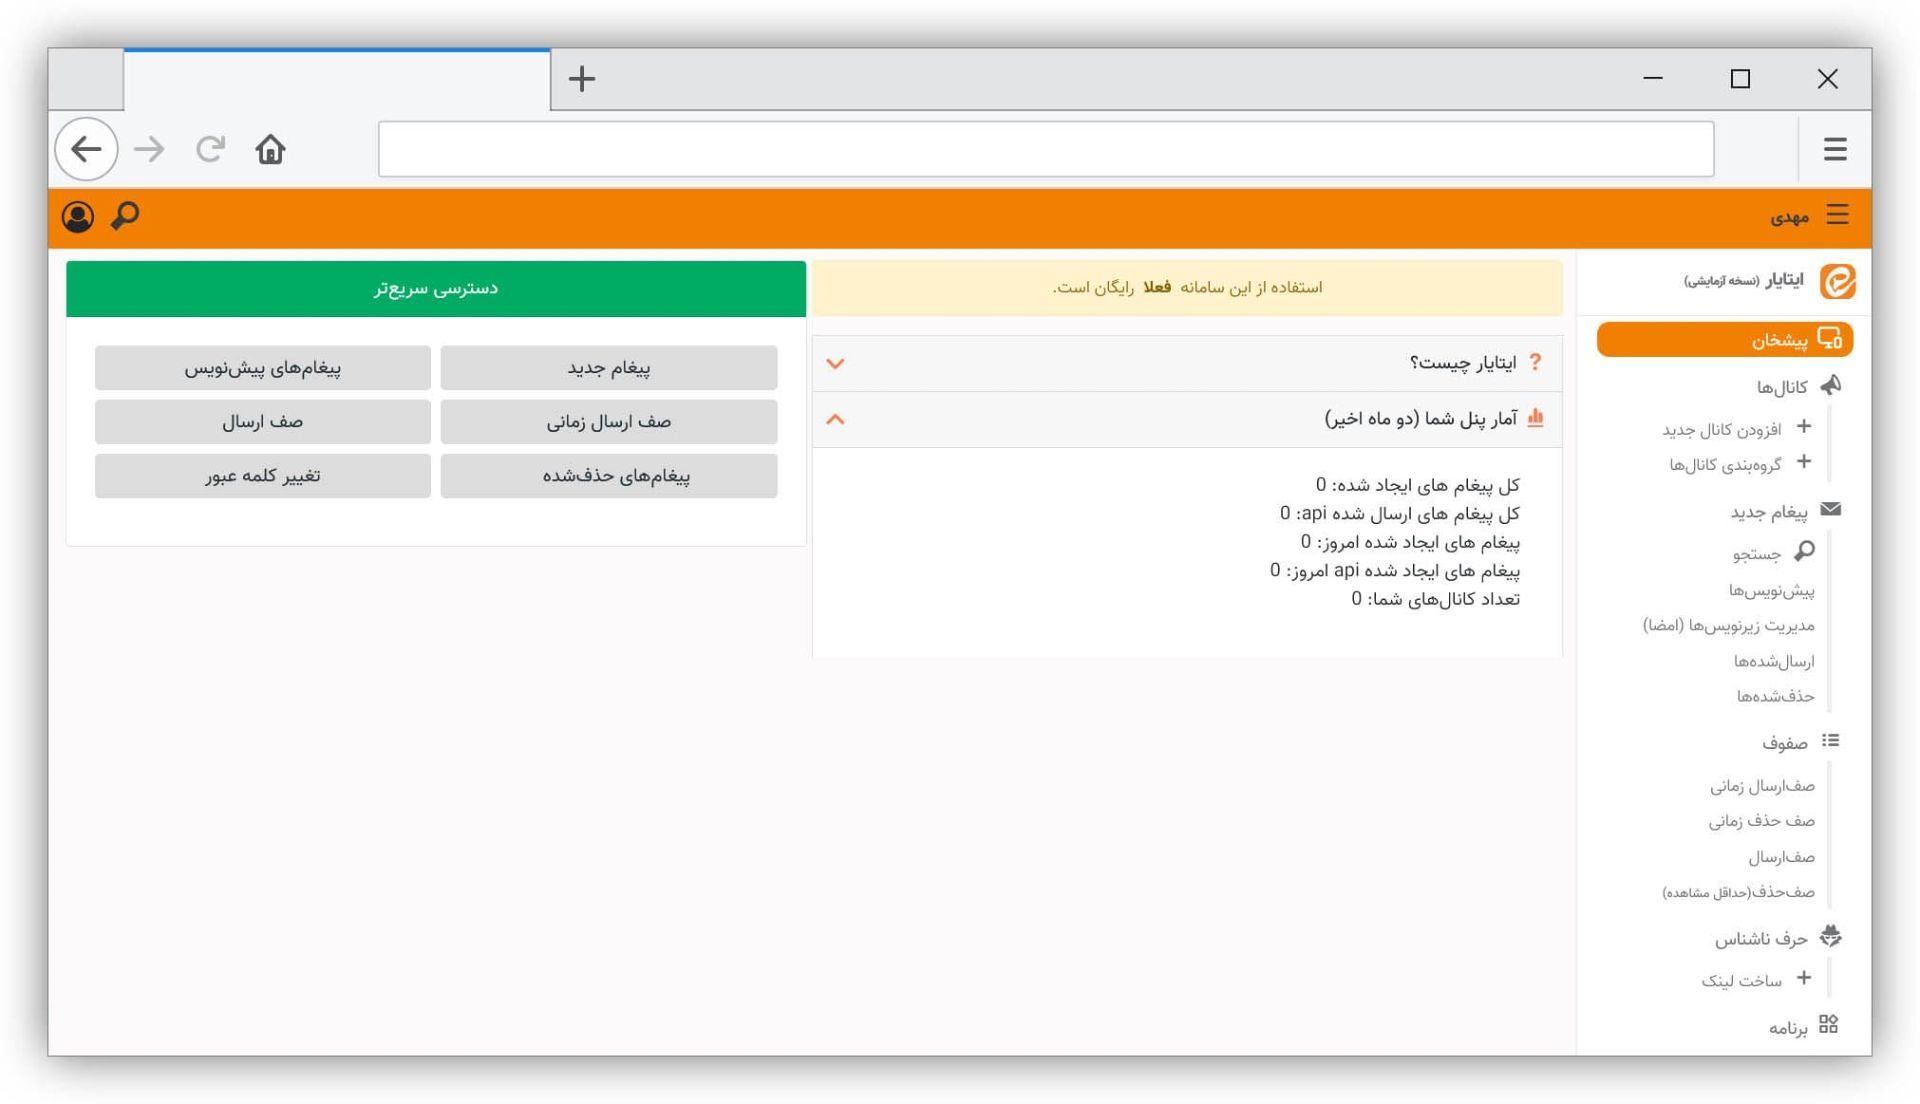This screenshot has width=1920, height=1104.
Task: Open مدیریت زیرنویس‌ها (امضا) item
Action: (x=1728, y=626)
